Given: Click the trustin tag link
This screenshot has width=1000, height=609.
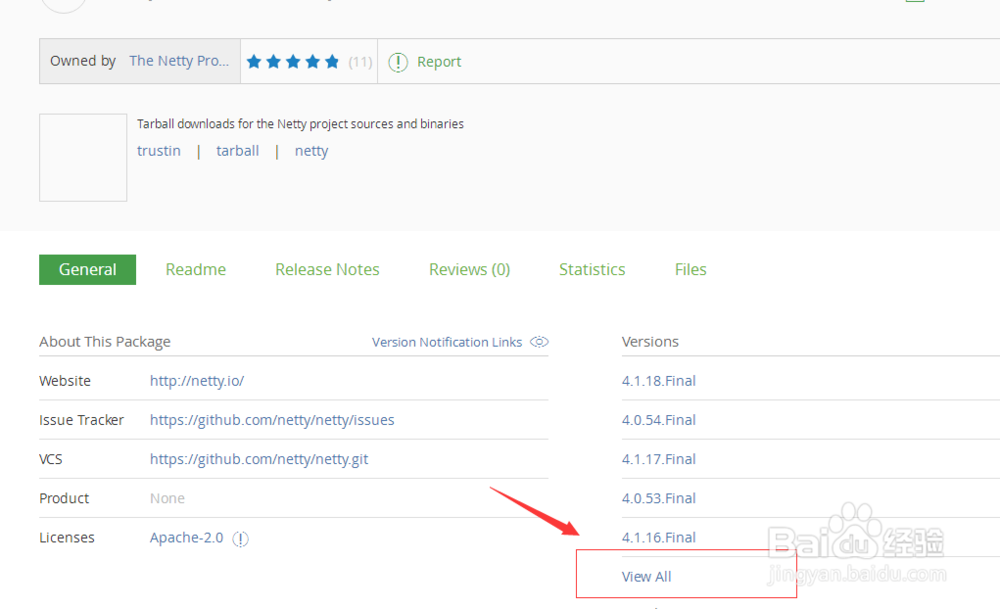Looking at the screenshot, I should click(159, 151).
